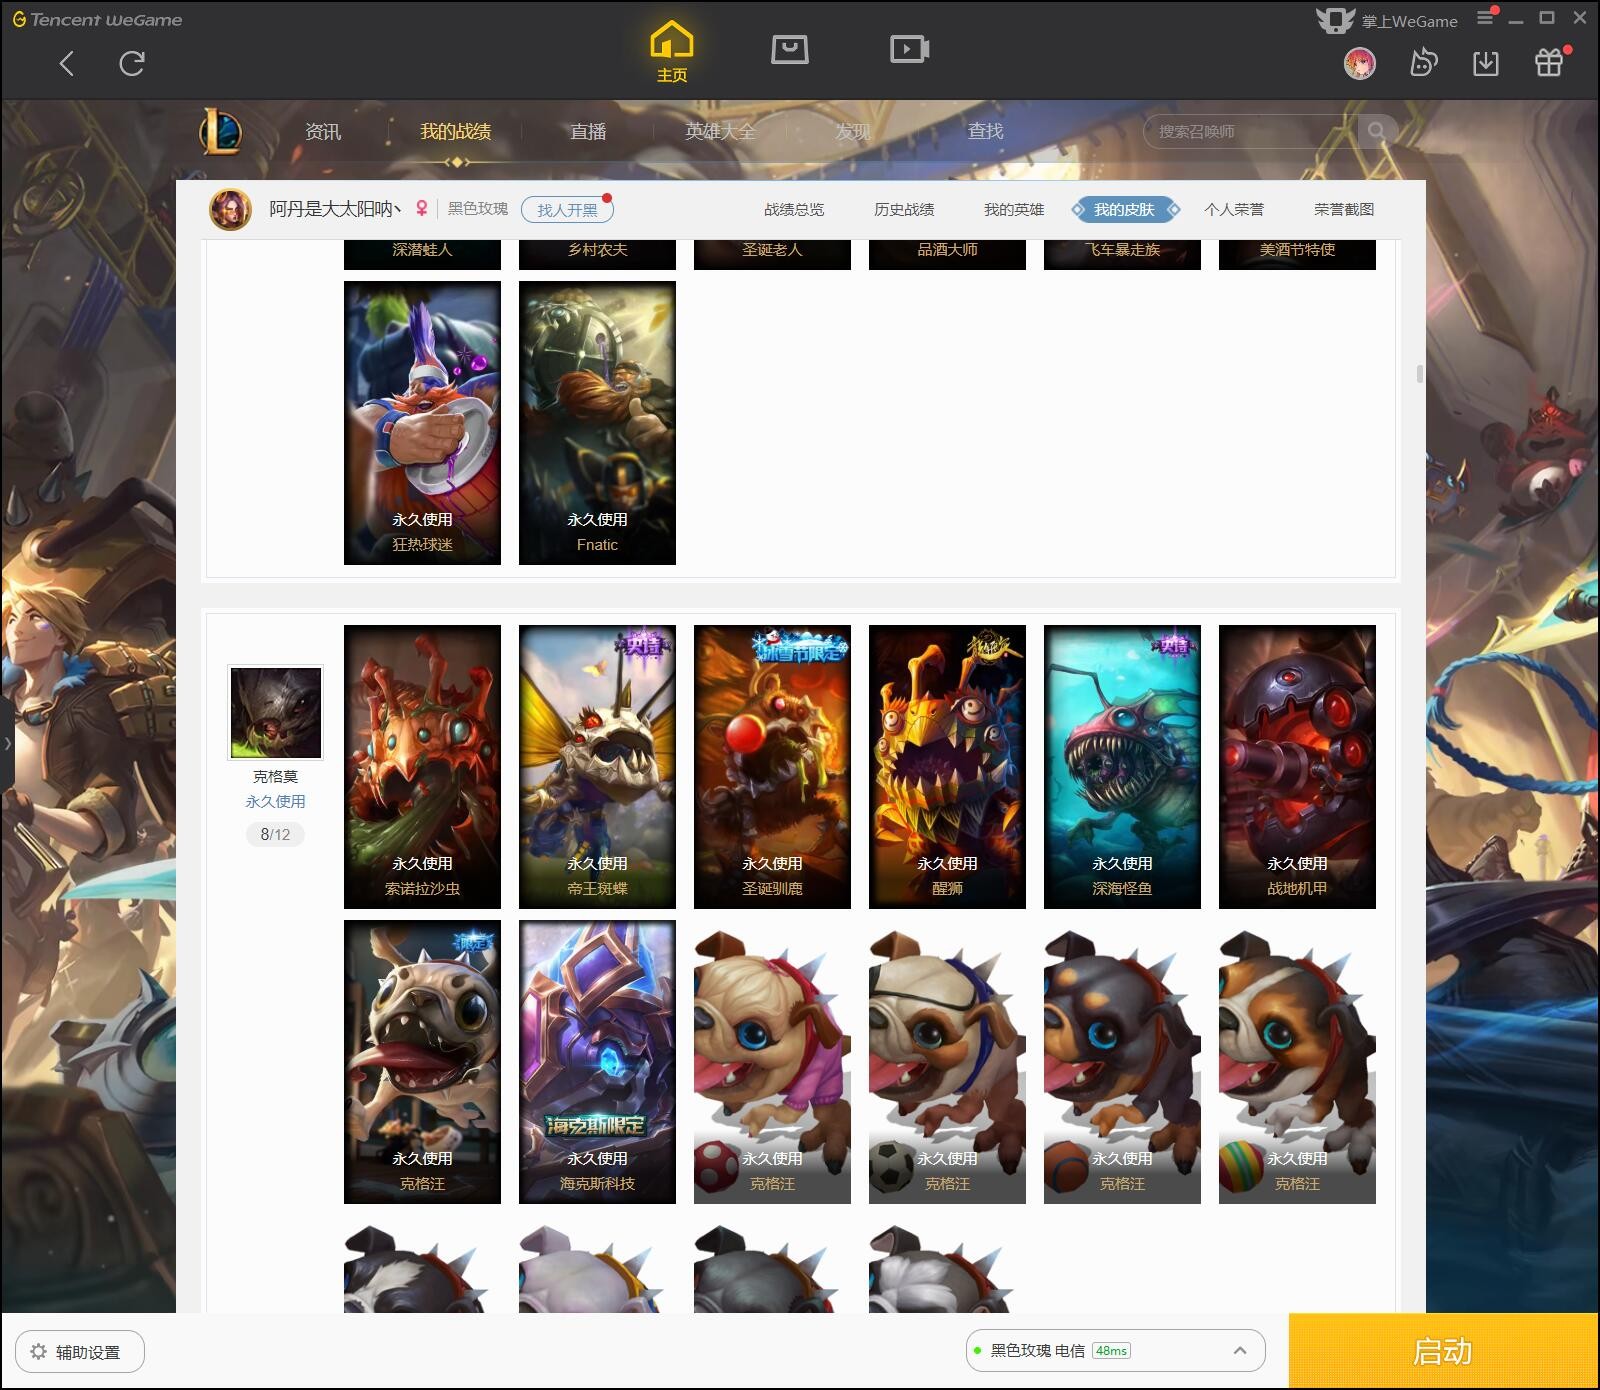Viewport: 1600px width, 1390px height.
Task: Click in the 搜索召唤师 search field
Action: 1250,131
